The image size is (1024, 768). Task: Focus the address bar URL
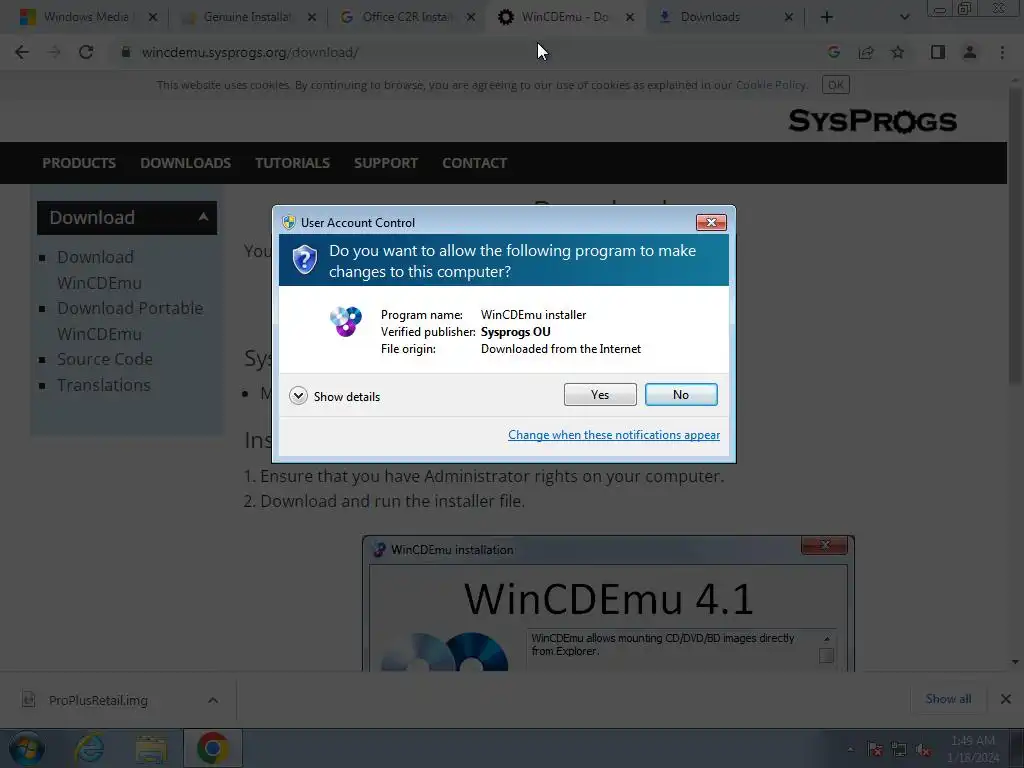point(250,52)
